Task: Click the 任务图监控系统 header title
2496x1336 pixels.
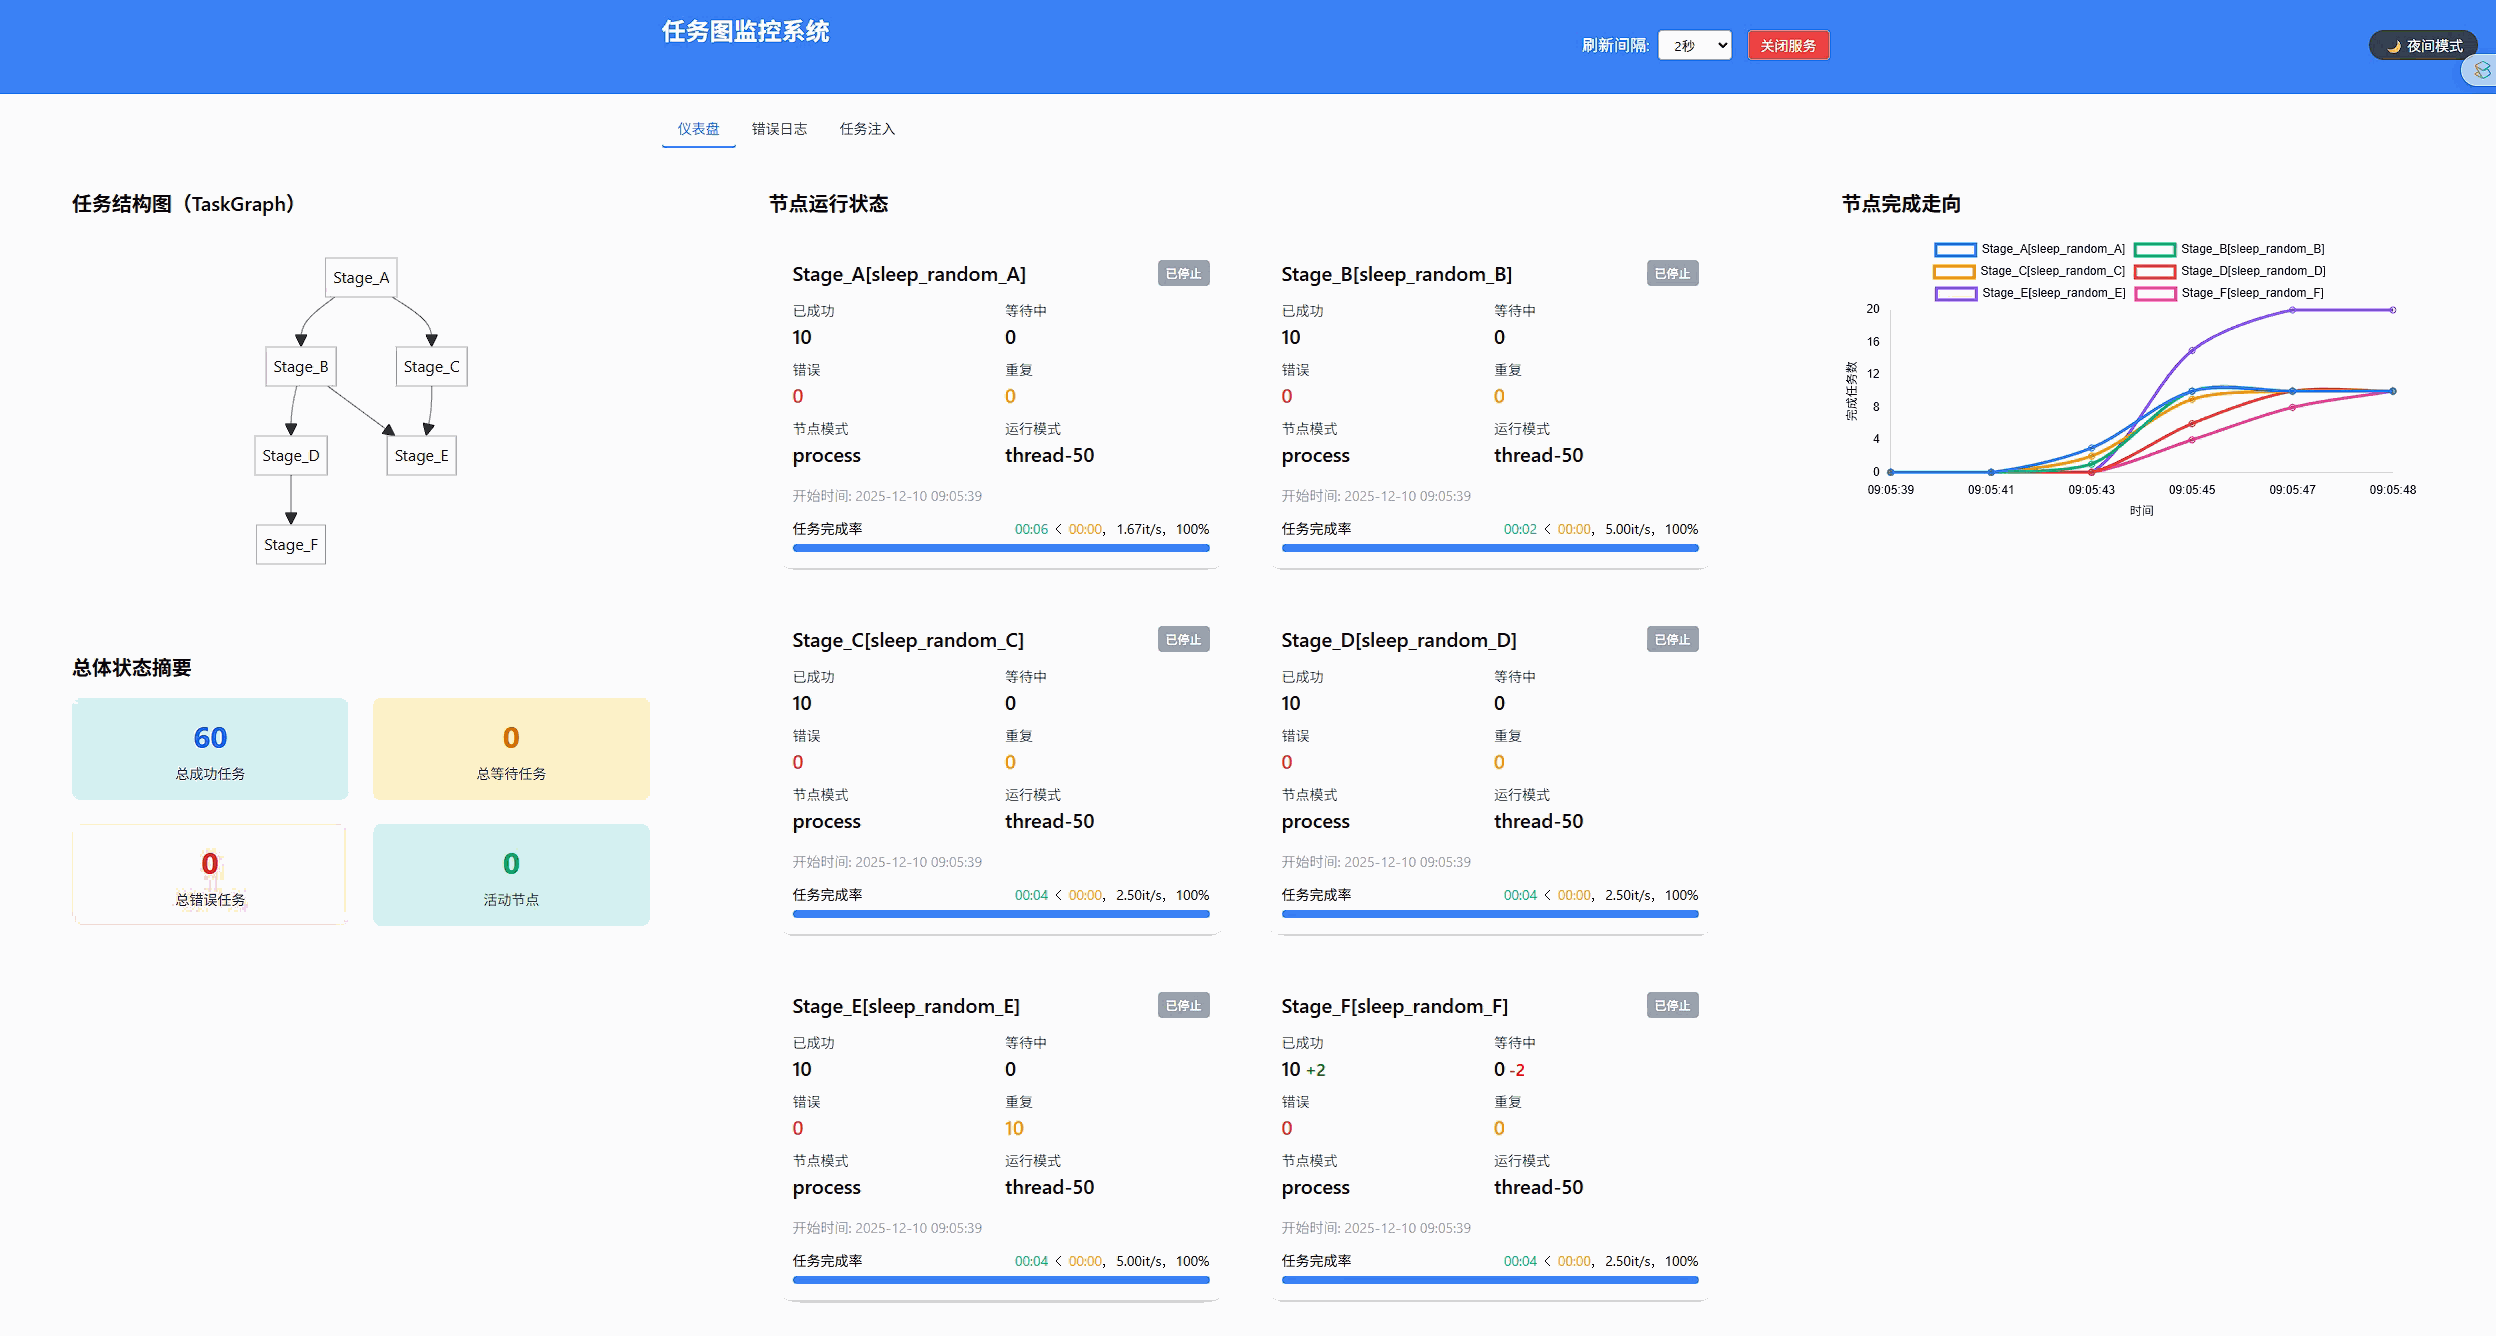Action: coord(745,32)
